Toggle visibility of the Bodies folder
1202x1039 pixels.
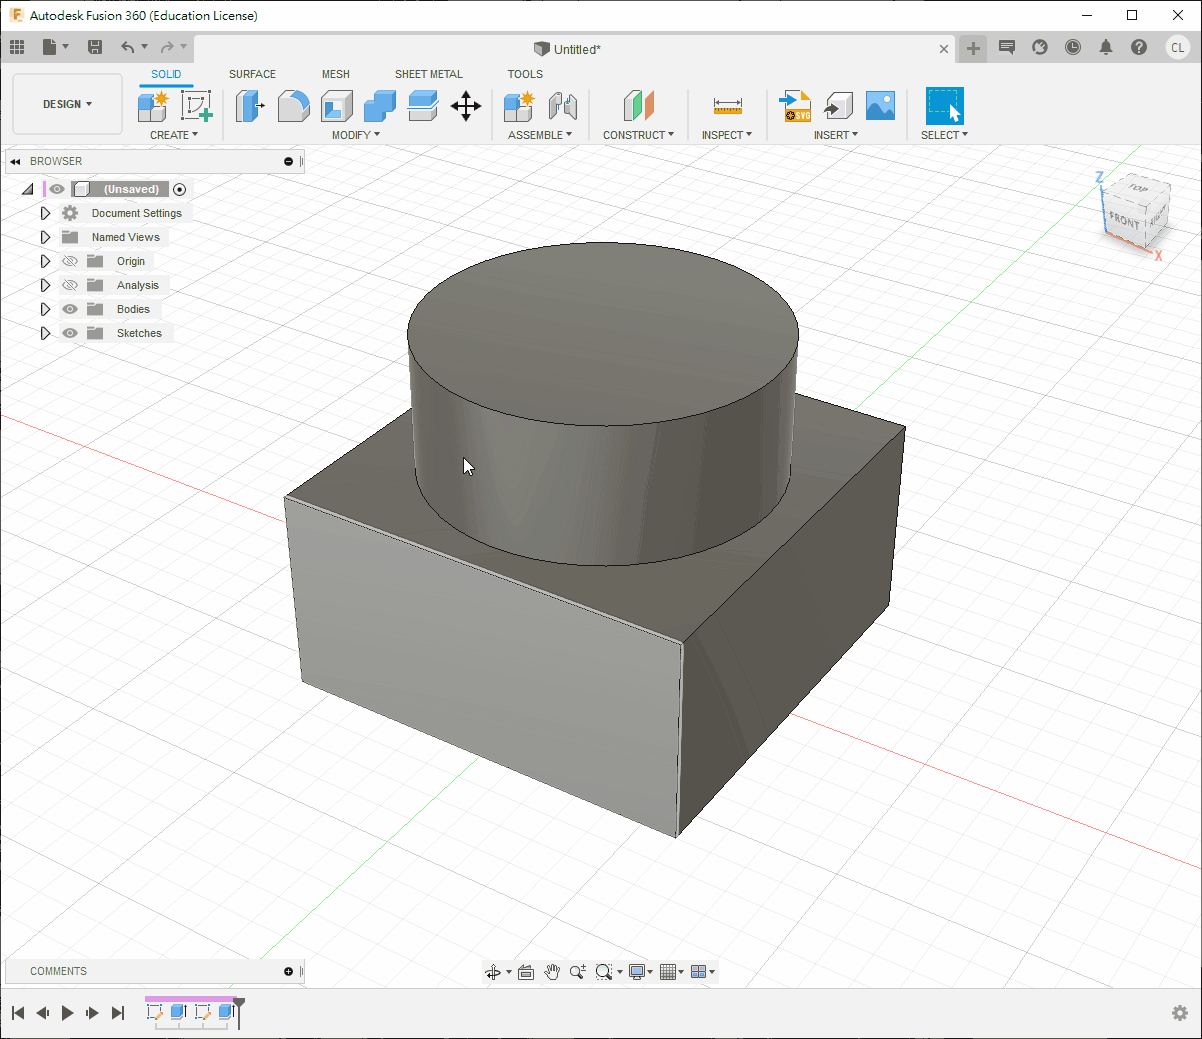(70, 309)
